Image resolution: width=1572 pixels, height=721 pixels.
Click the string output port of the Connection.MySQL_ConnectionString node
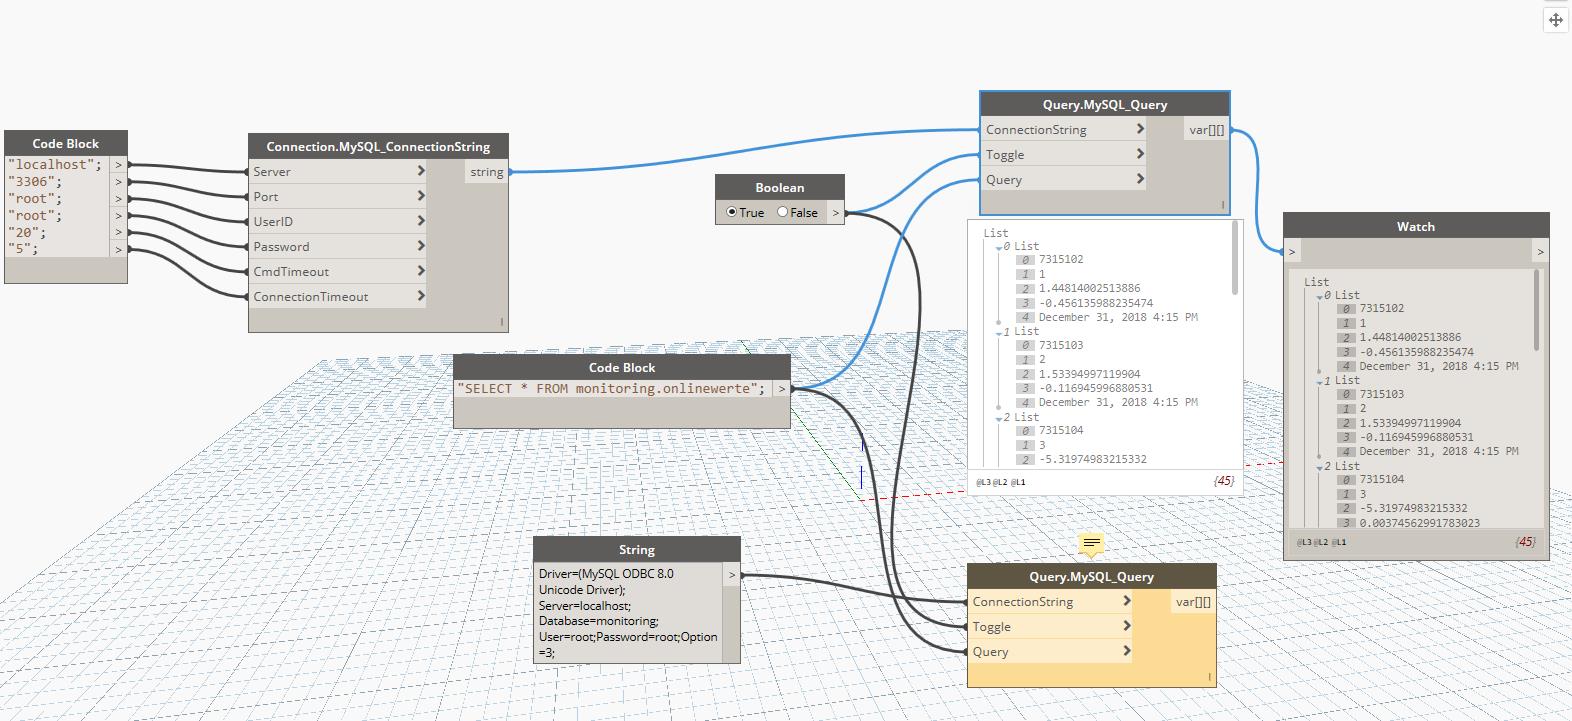487,172
